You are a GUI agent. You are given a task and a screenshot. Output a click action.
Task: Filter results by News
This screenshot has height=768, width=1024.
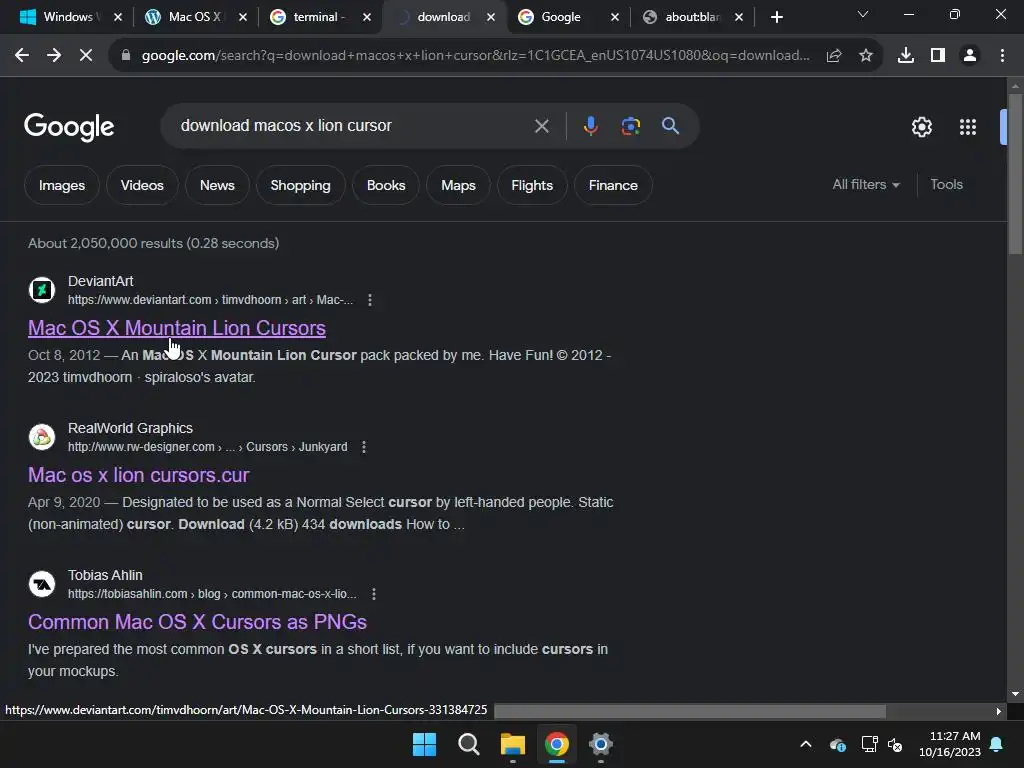217,185
